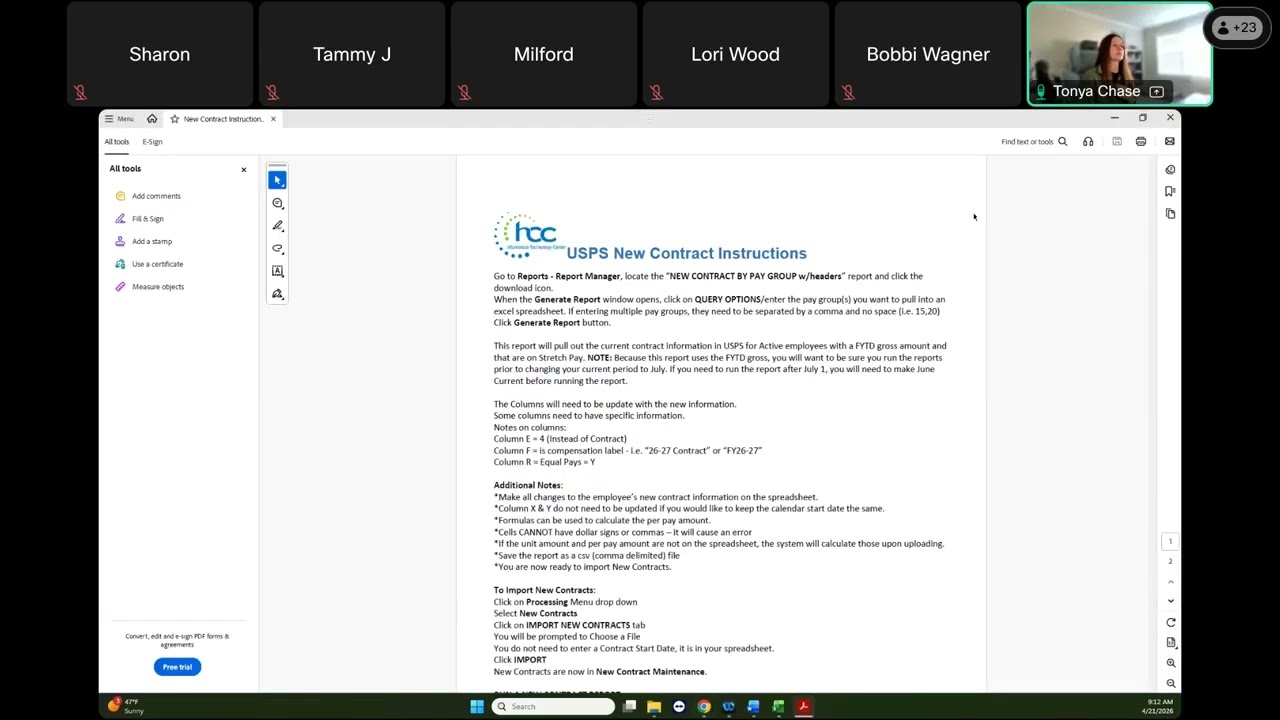Open the page thumbnails copy icon
This screenshot has width=1280, height=720.
tap(1171, 214)
